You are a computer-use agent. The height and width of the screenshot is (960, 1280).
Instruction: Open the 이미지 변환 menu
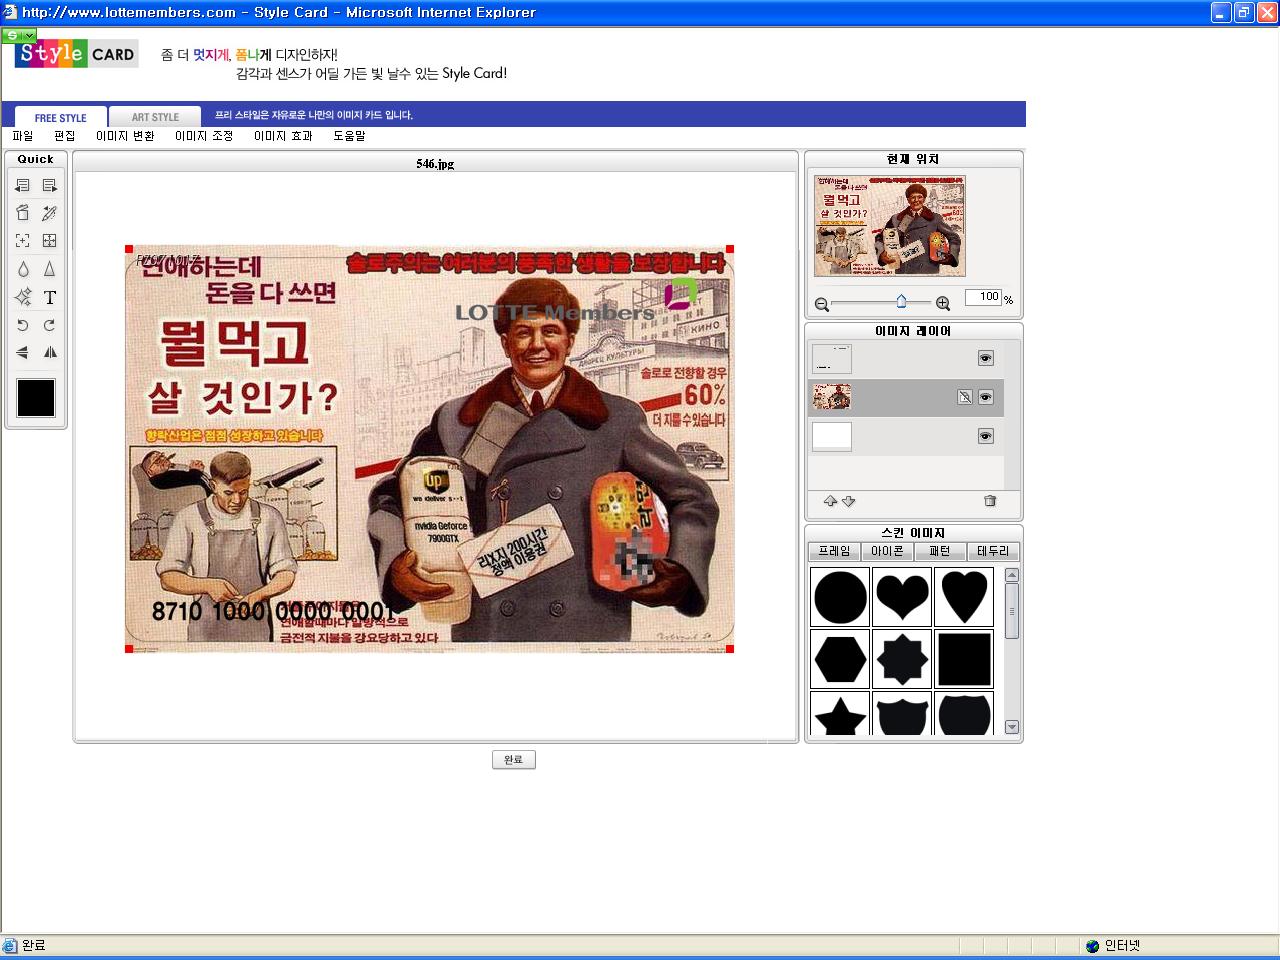coord(125,136)
